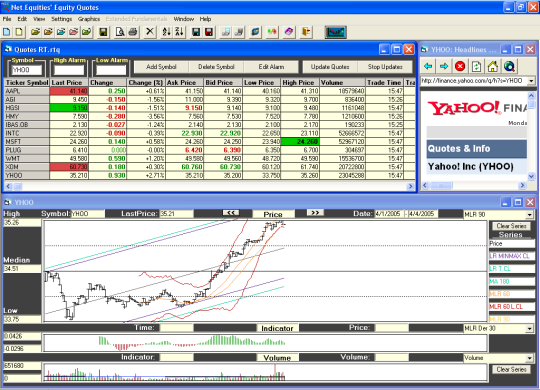Click the black X delete toolbar icon
Screen dimensions: 540x390
click(x=150, y=32)
